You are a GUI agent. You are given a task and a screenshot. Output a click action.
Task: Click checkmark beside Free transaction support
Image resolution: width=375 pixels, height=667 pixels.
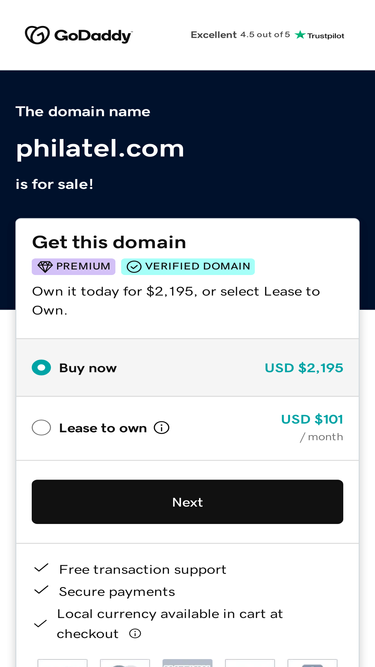(x=41, y=568)
